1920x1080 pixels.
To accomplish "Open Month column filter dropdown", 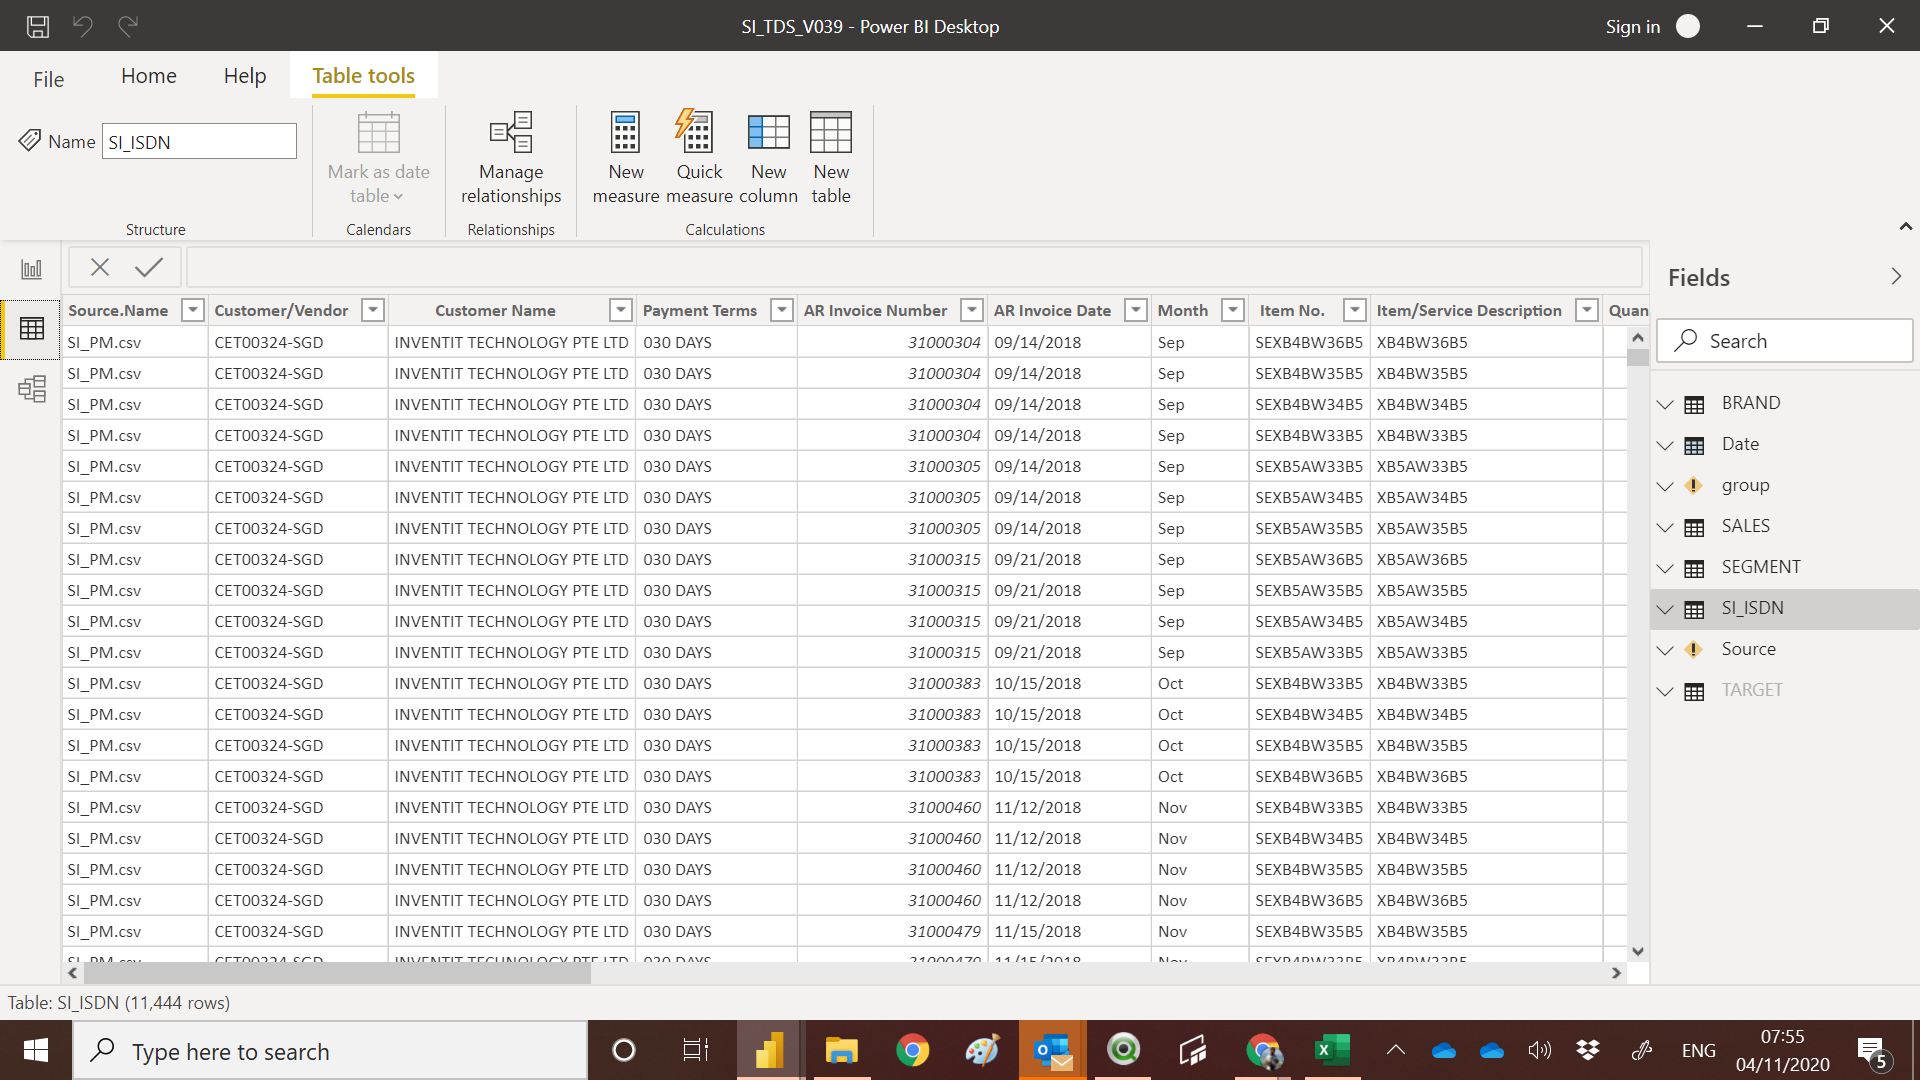I will pyautogui.click(x=1234, y=310).
